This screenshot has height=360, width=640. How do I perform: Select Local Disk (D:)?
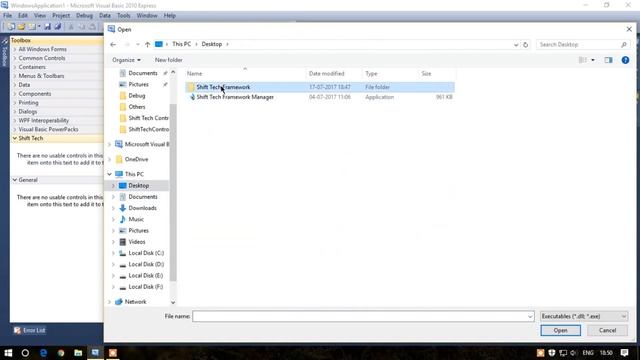click(146, 264)
